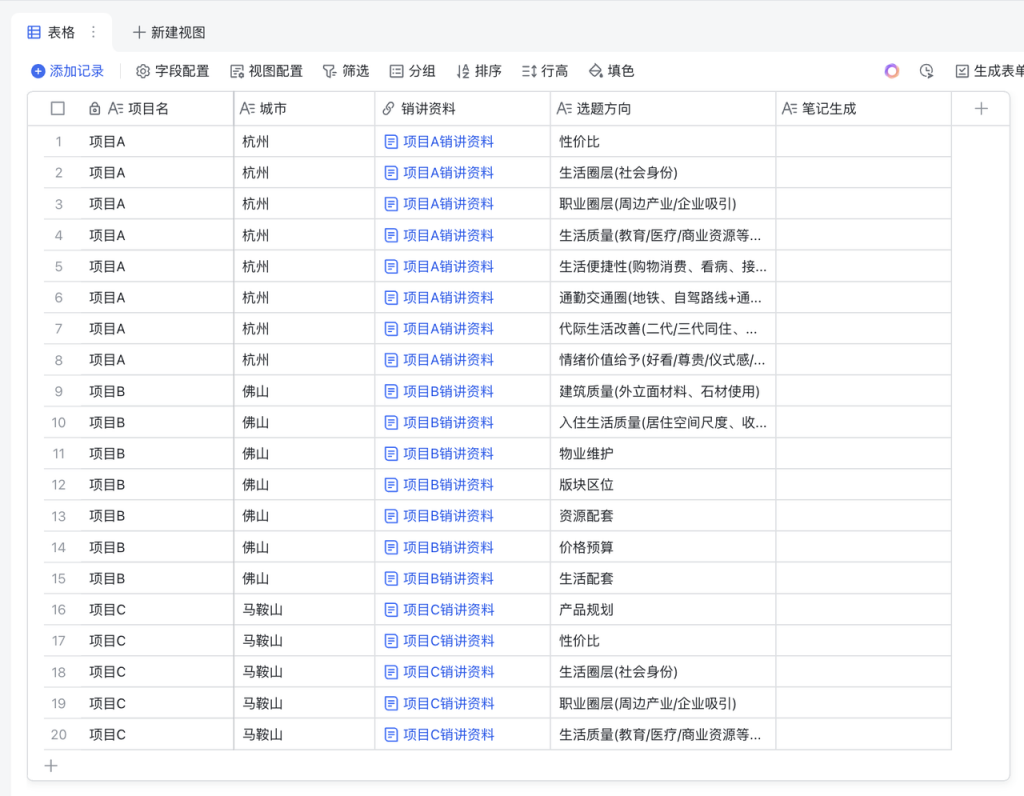Click document icon in row 6 销讲资料
This screenshot has width=1024, height=796.
pos(391,298)
